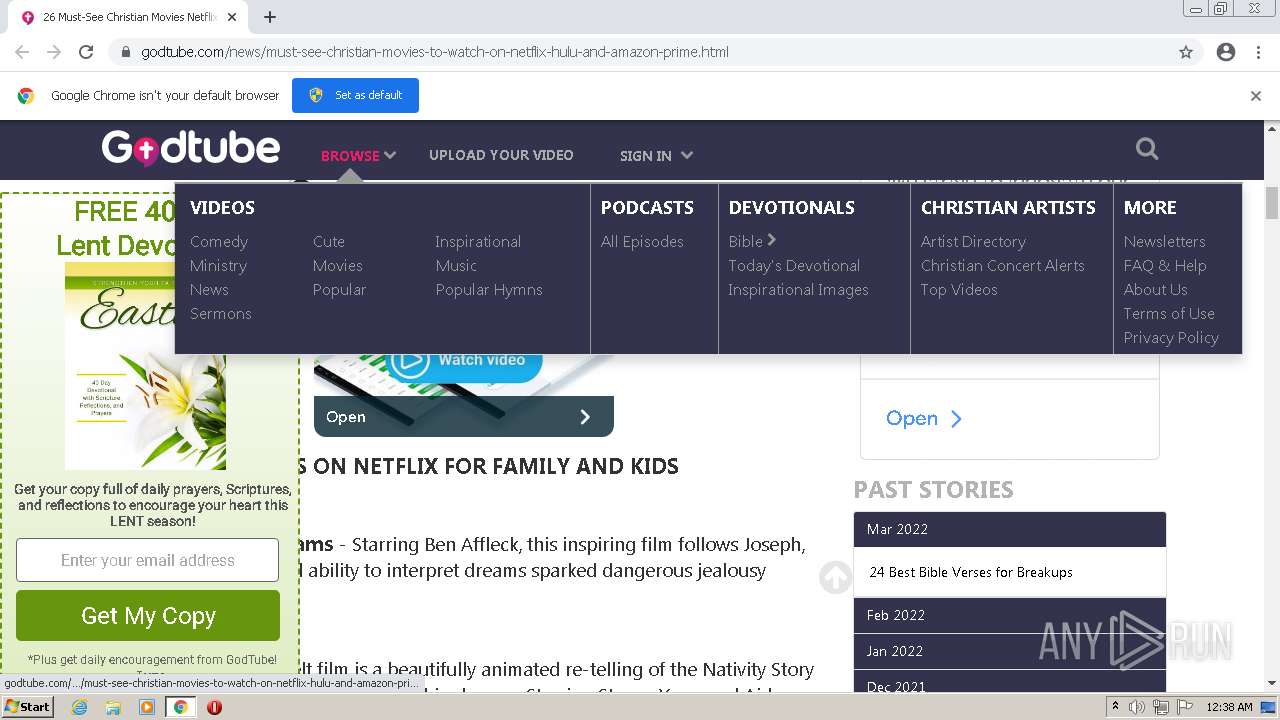Click the email address input field

click(x=147, y=560)
